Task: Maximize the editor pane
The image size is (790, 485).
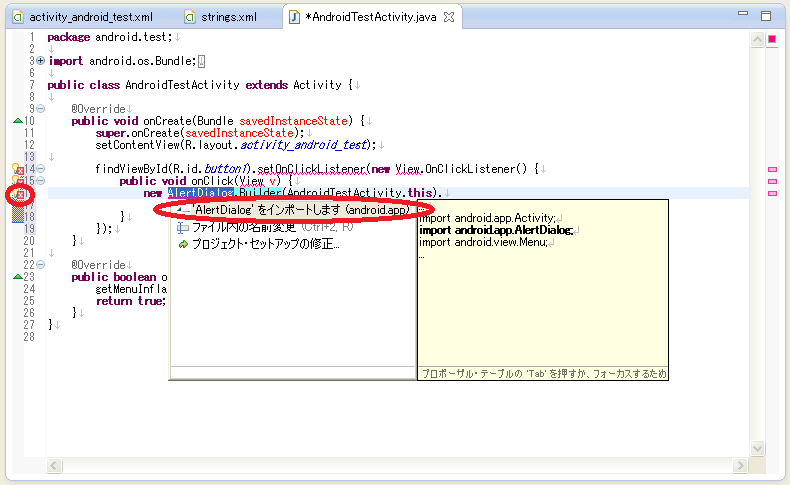Action: (766, 16)
